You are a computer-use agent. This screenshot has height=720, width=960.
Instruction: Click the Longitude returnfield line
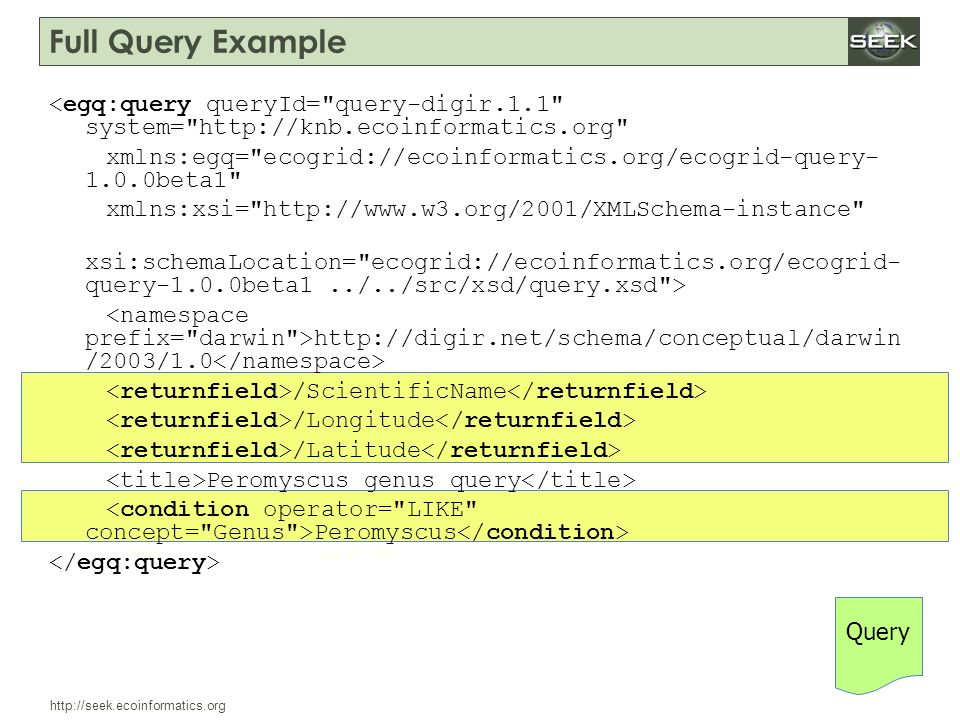click(x=371, y=420)
